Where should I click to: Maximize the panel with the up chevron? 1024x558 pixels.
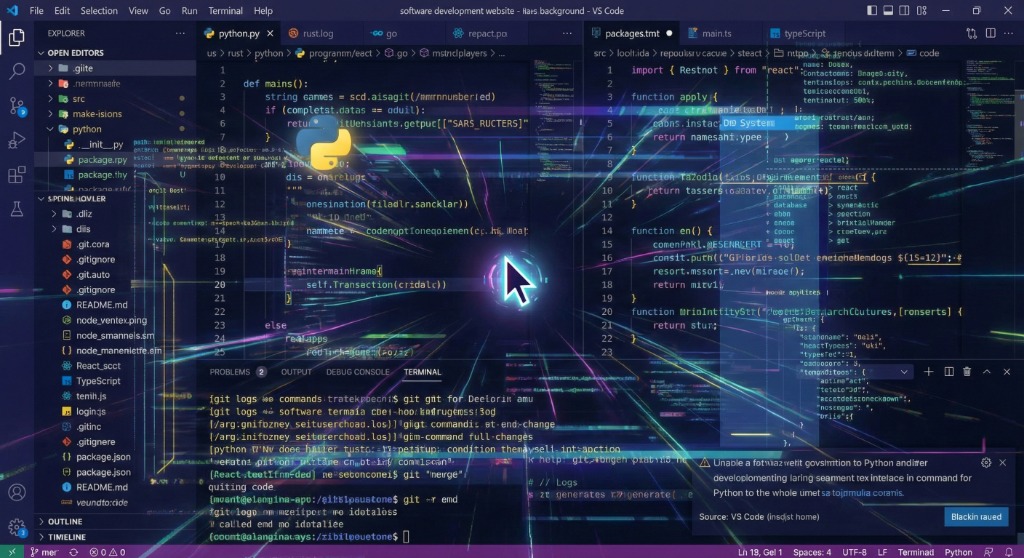987,372
